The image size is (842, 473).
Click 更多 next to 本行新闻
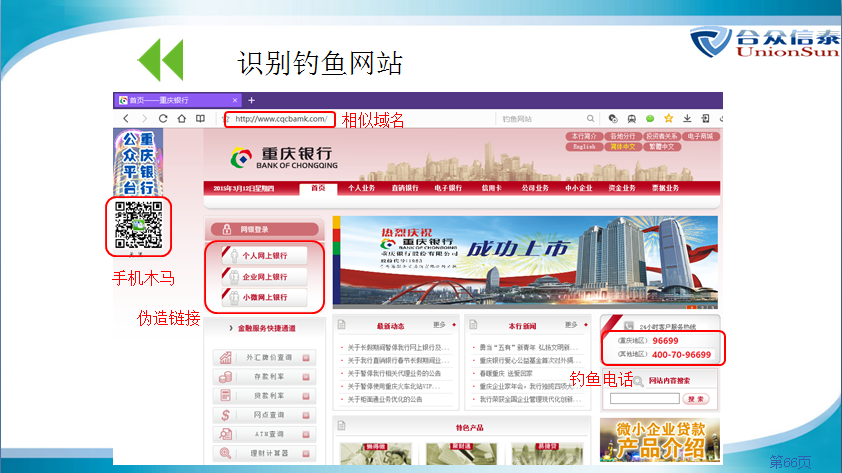[x=571, y=325]
